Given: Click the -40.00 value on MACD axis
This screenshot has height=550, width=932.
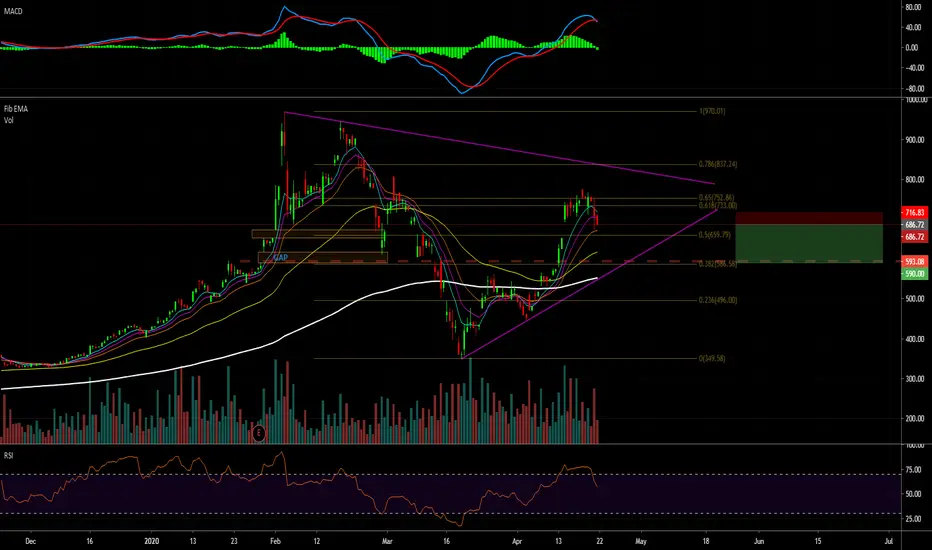Looking at the screenshot, I should coord(915,68).
